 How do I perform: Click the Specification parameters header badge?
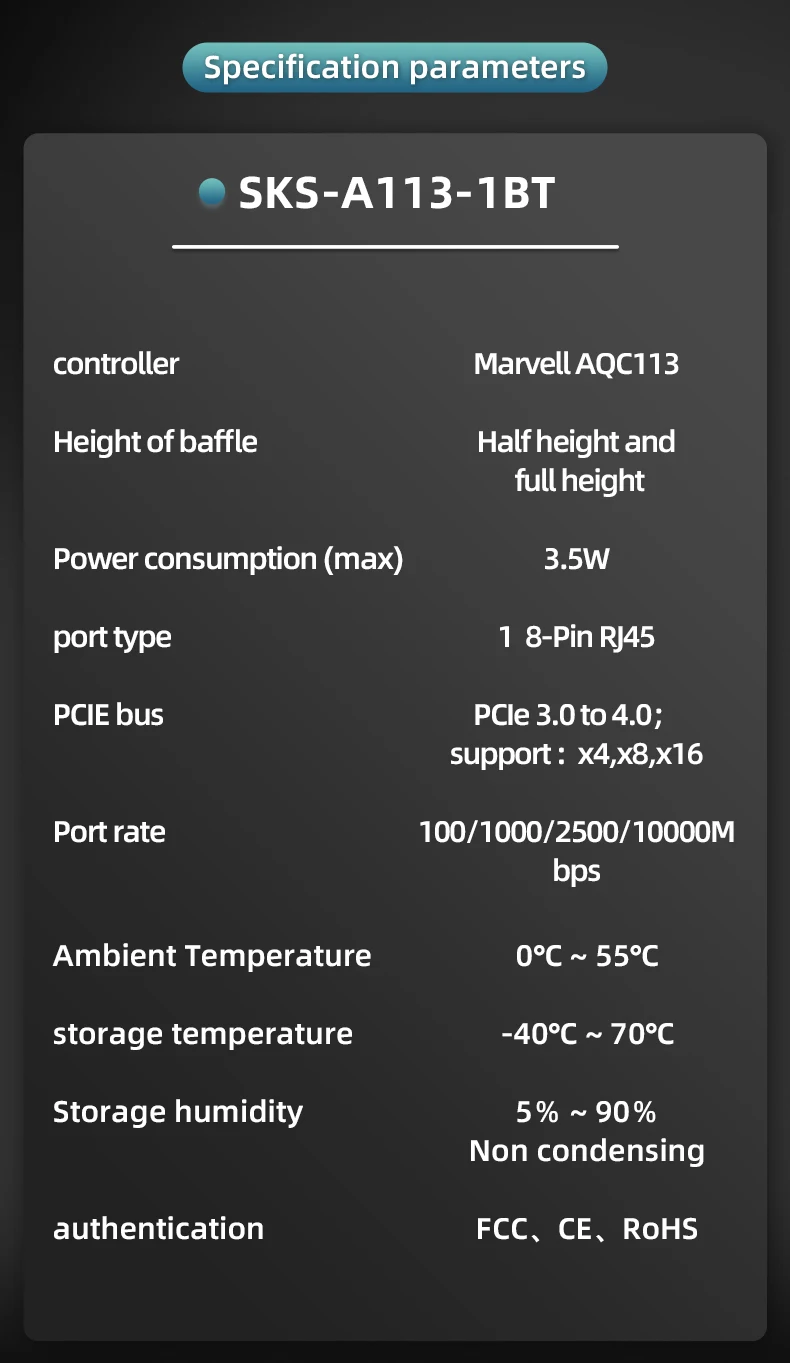[394, 68]
